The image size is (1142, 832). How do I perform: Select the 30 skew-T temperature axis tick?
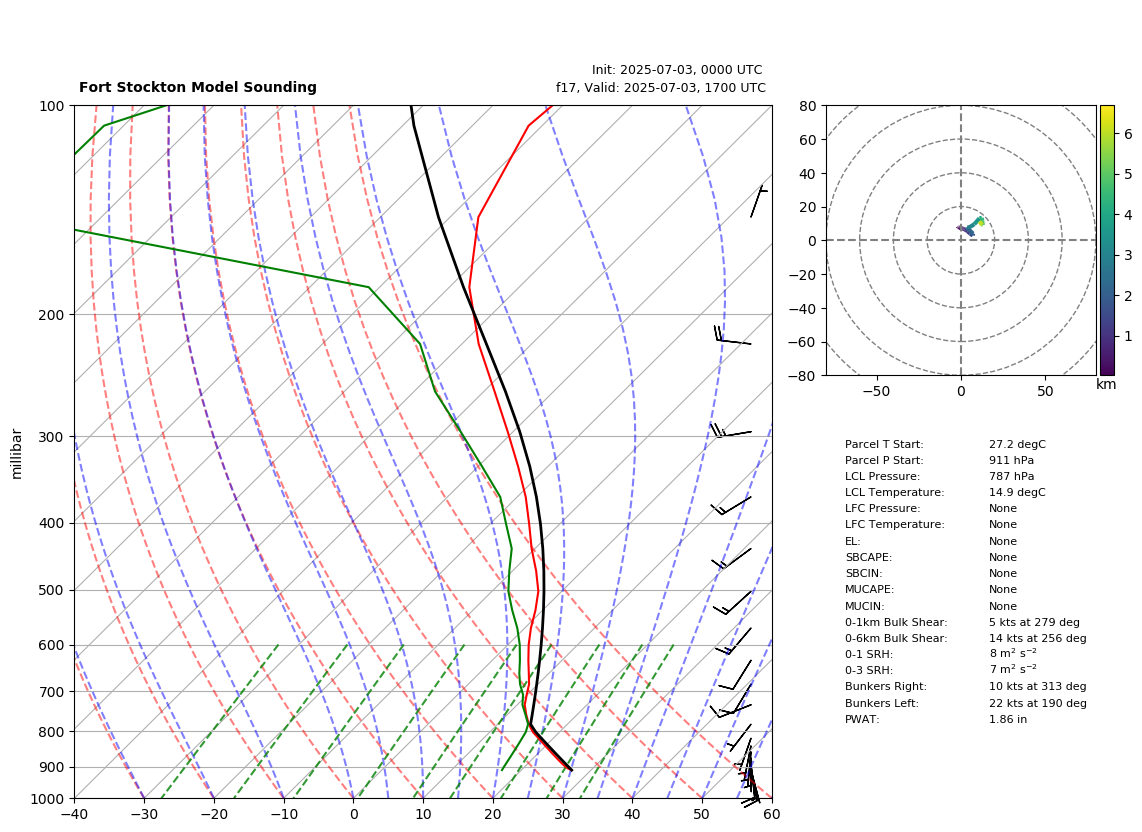pyautogui.click(x=562, y=814)
